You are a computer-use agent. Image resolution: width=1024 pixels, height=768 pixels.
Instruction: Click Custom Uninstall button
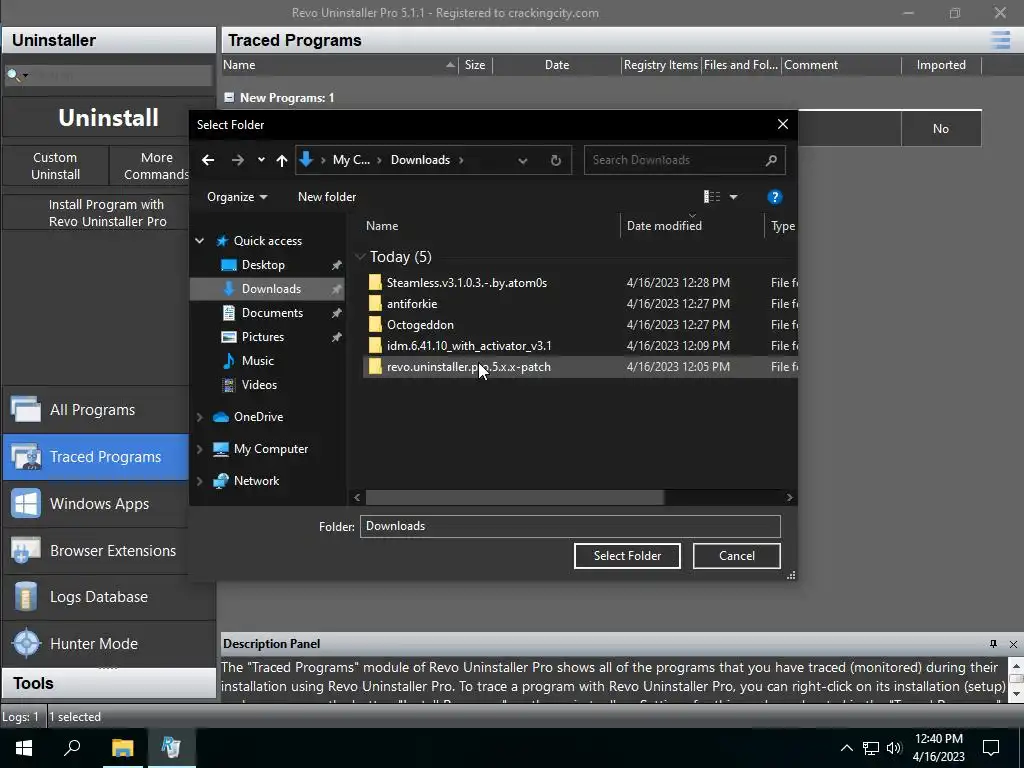(x=56, y=166)
